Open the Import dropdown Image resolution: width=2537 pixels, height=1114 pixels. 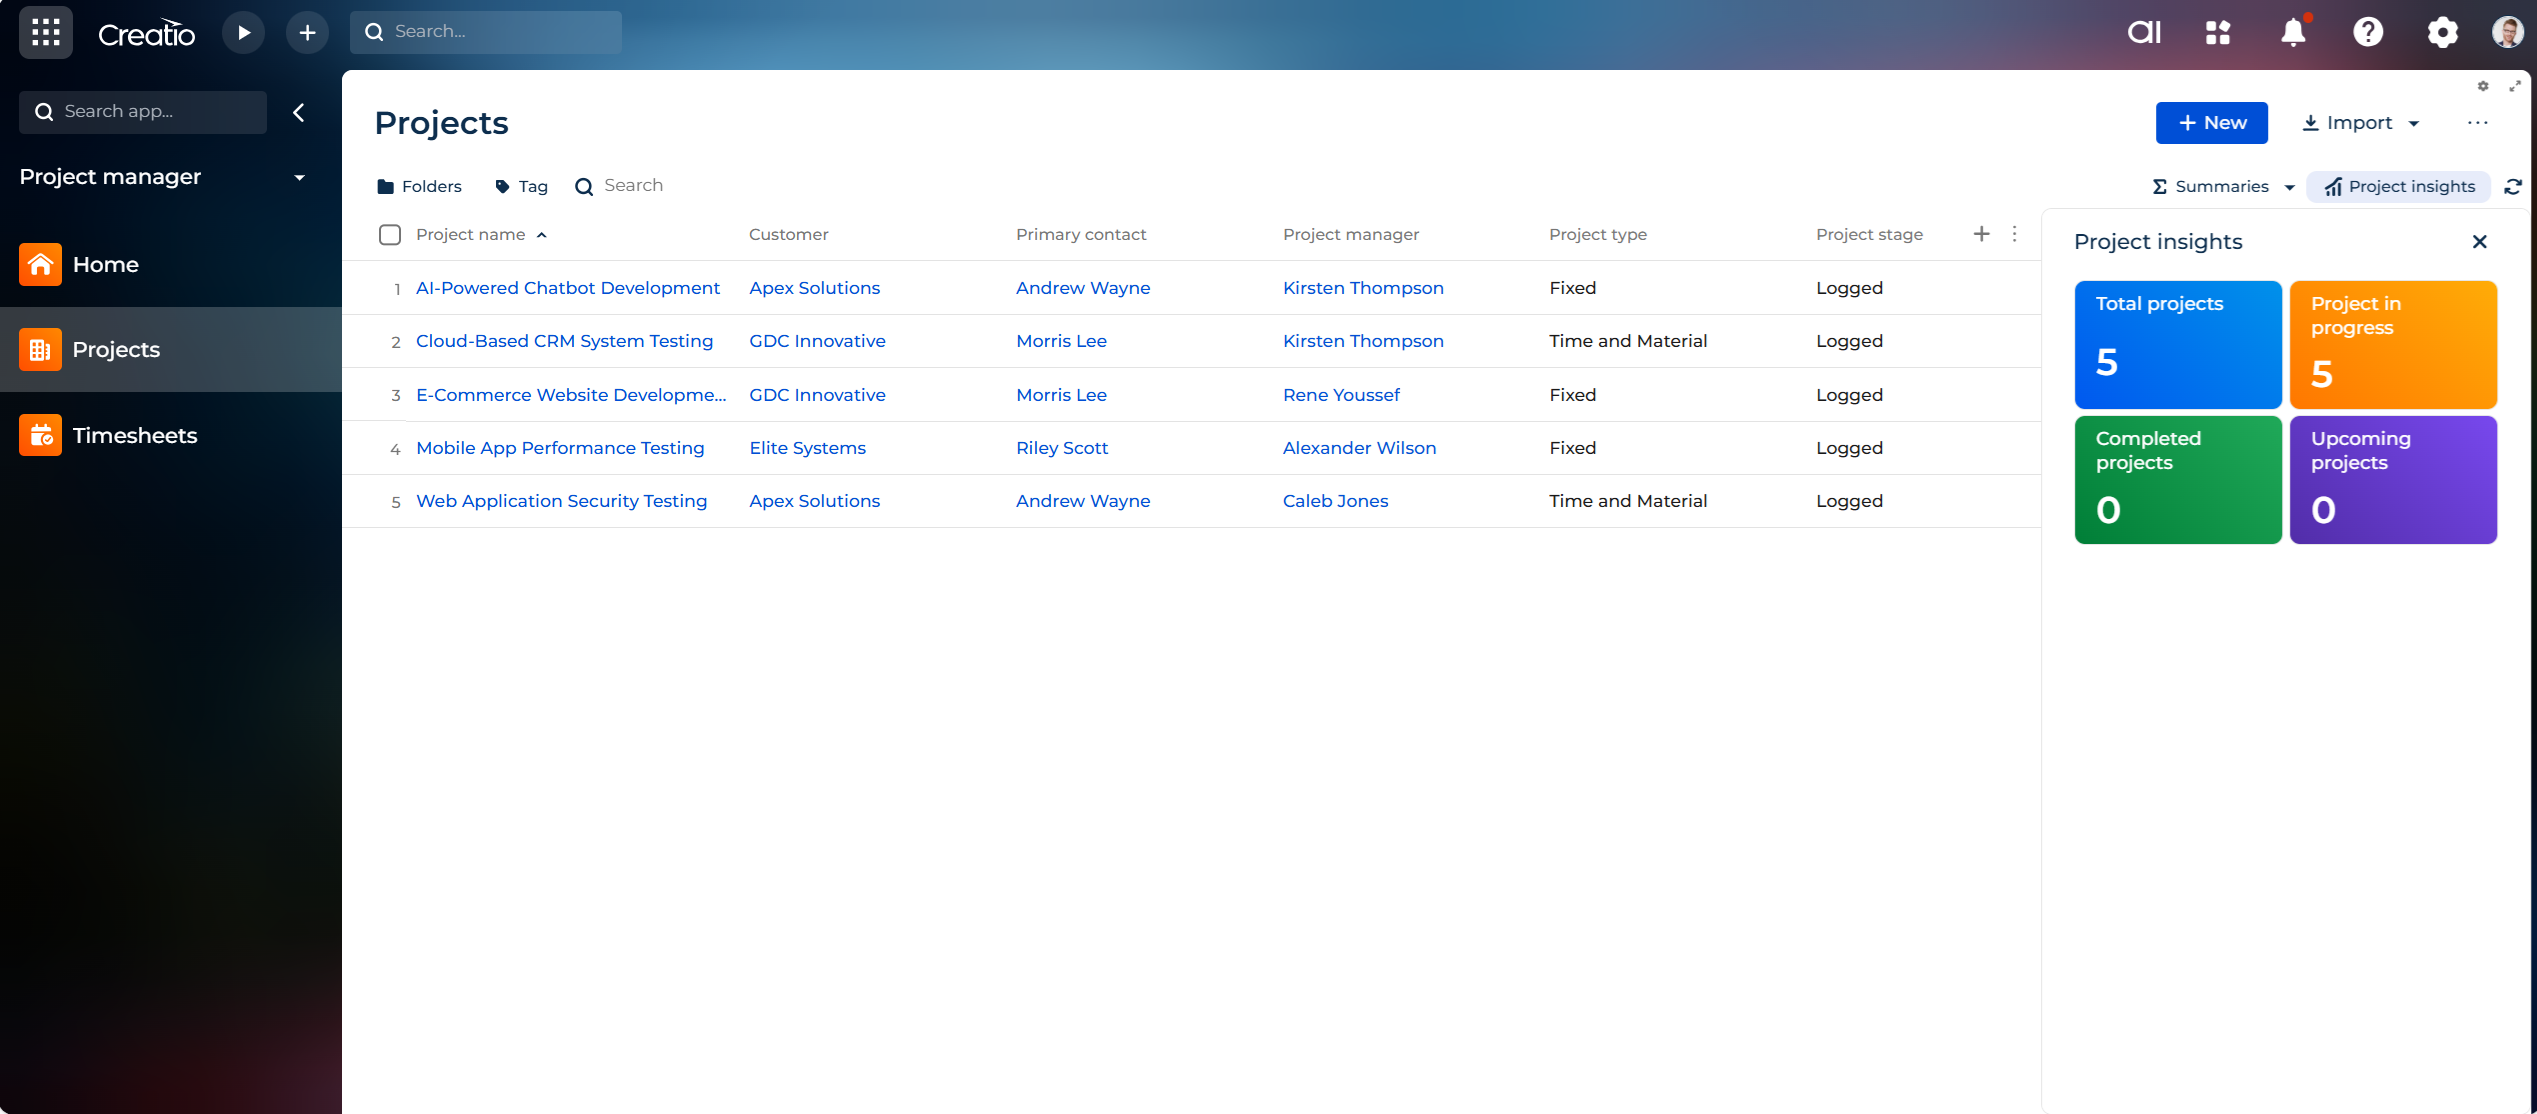click(x=2360, y=123)
